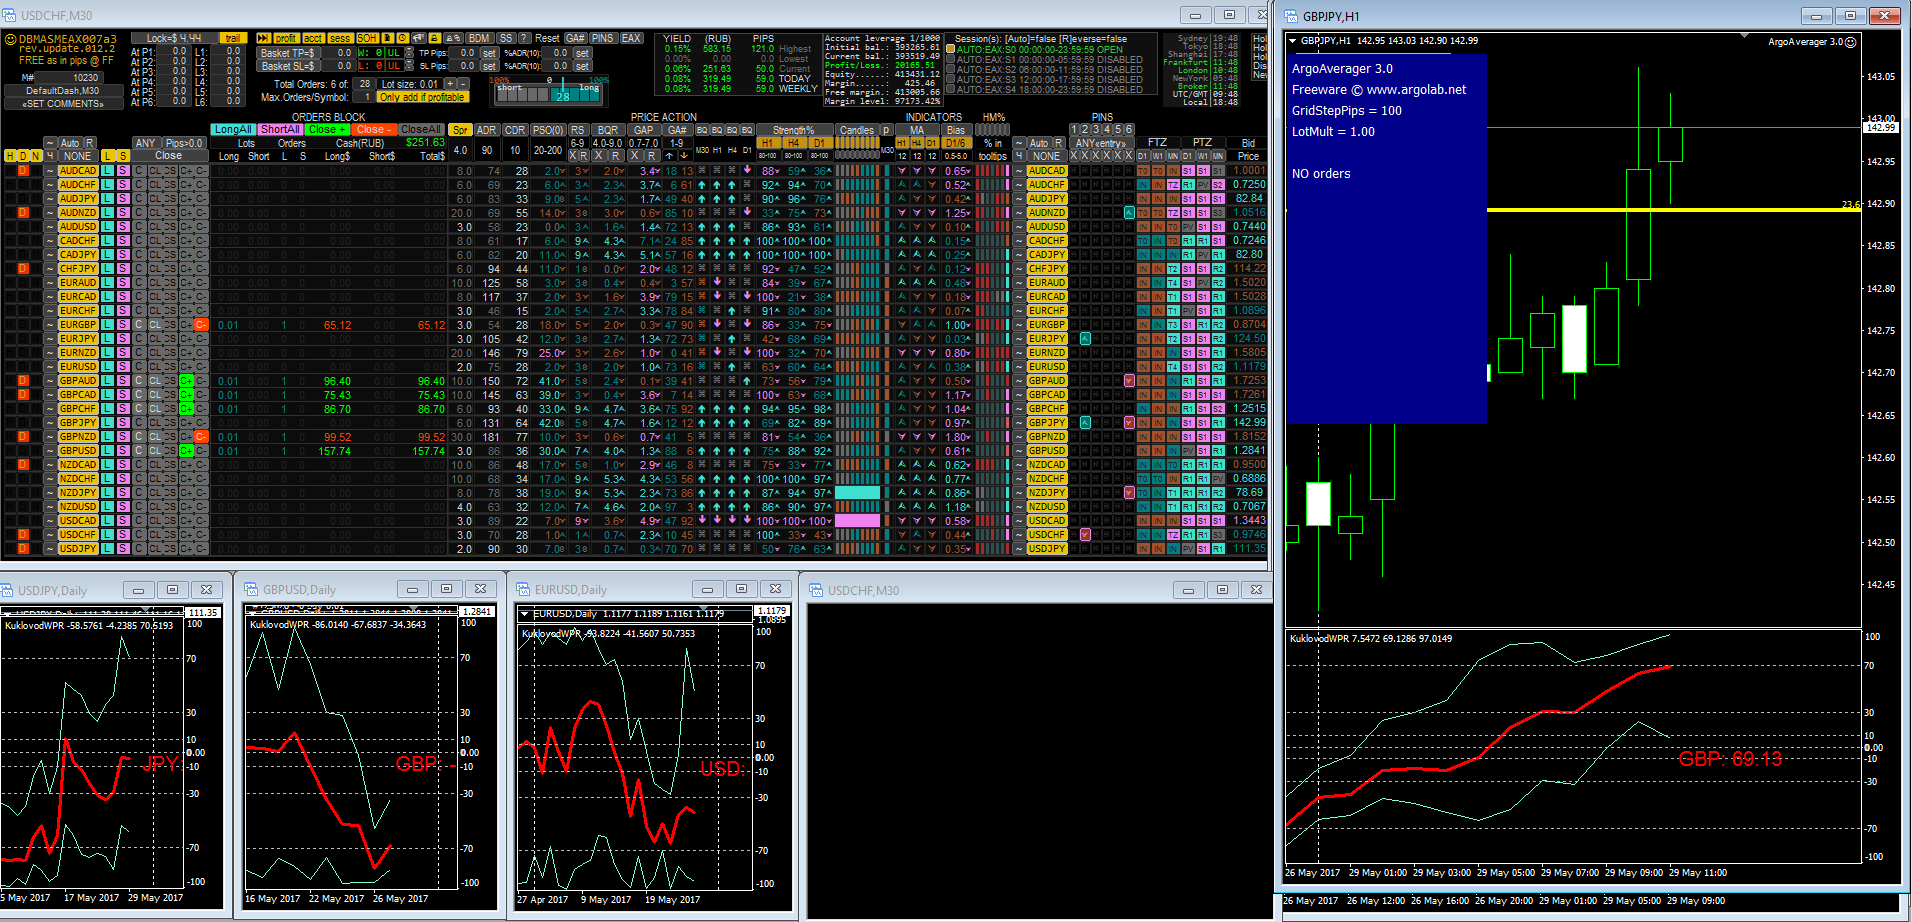This screenshot has width=1912, height=922.
Task: Click the yellow H header filter button
Action: pos(10,156)
